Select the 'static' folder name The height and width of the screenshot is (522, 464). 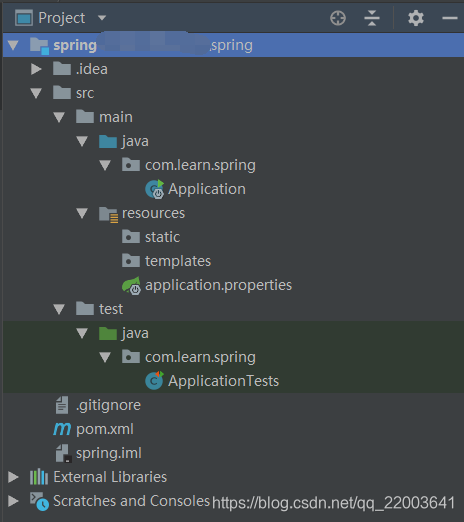[x=162, y=237]
